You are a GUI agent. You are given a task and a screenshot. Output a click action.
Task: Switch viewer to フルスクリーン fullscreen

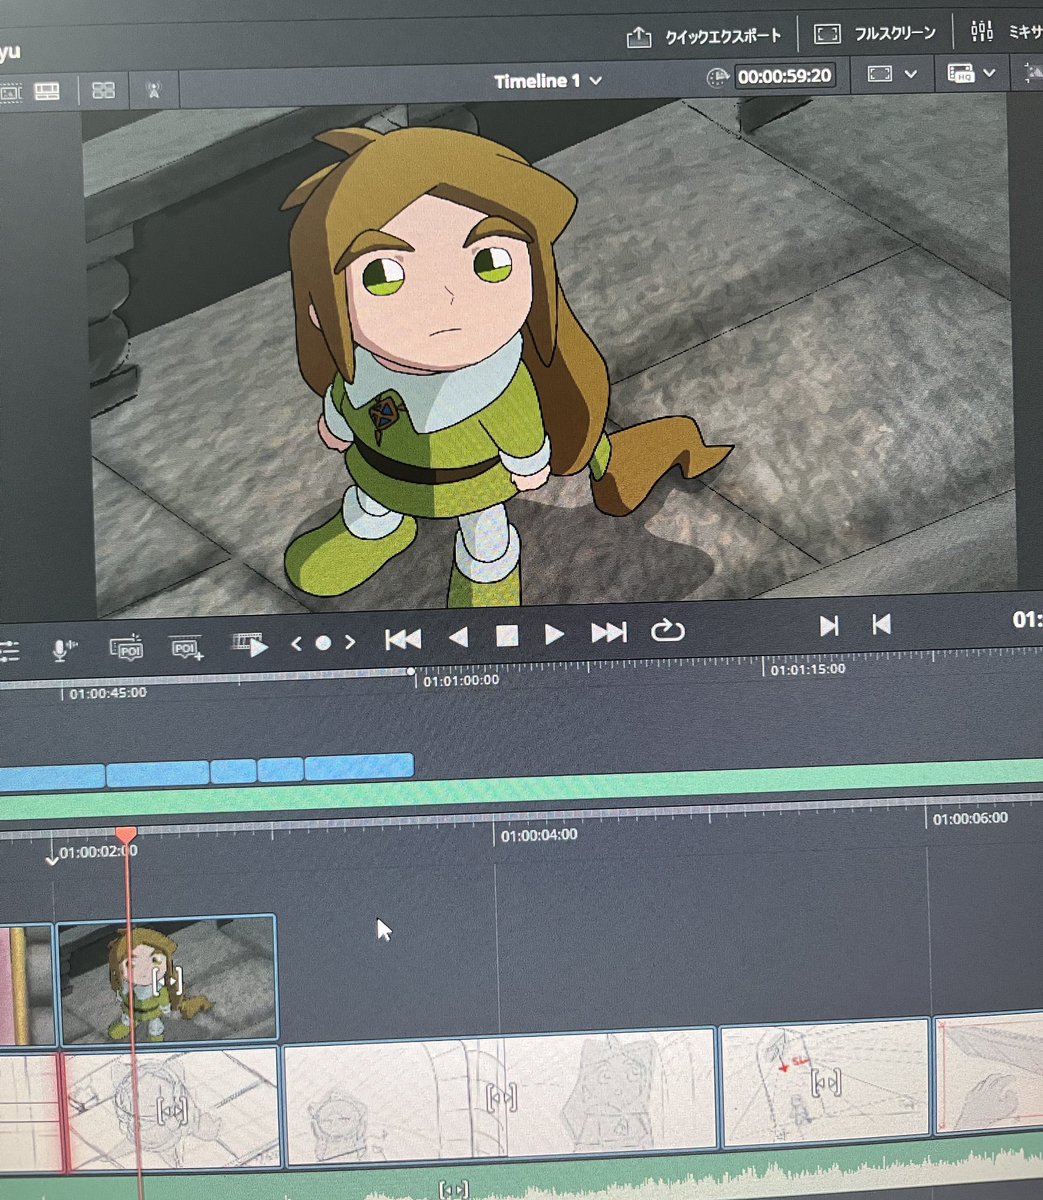pos(895,34)
